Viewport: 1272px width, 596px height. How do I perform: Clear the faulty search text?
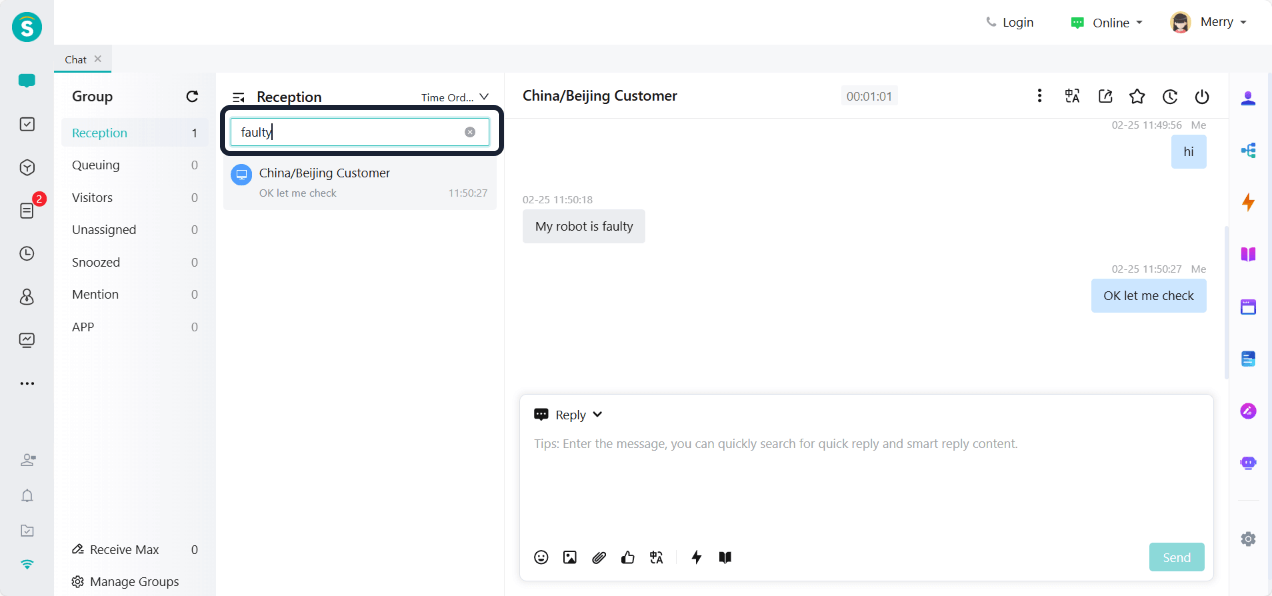470,132
